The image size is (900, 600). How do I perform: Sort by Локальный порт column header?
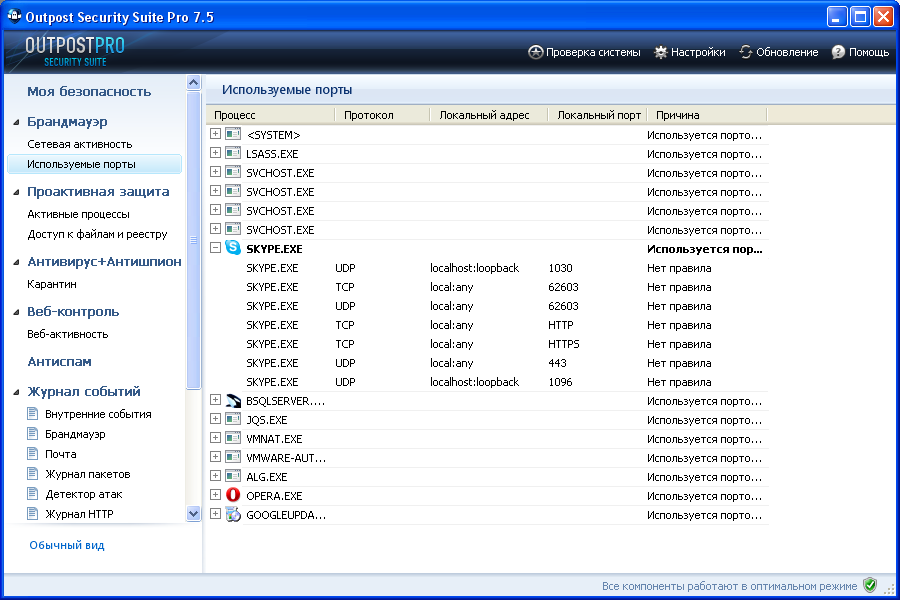coord(598,115)
